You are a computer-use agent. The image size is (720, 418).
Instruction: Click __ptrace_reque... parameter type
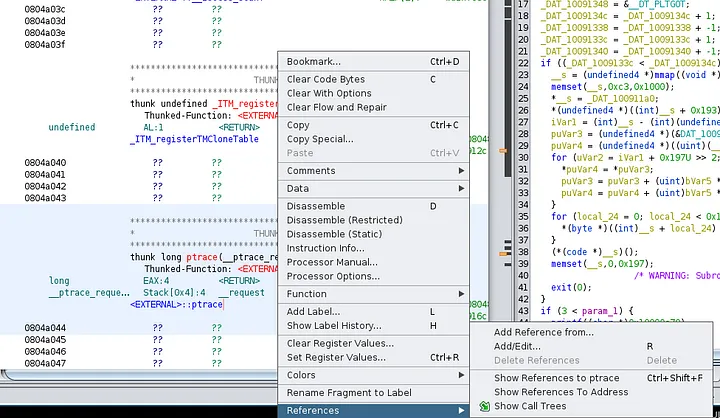tap(89, 293)
